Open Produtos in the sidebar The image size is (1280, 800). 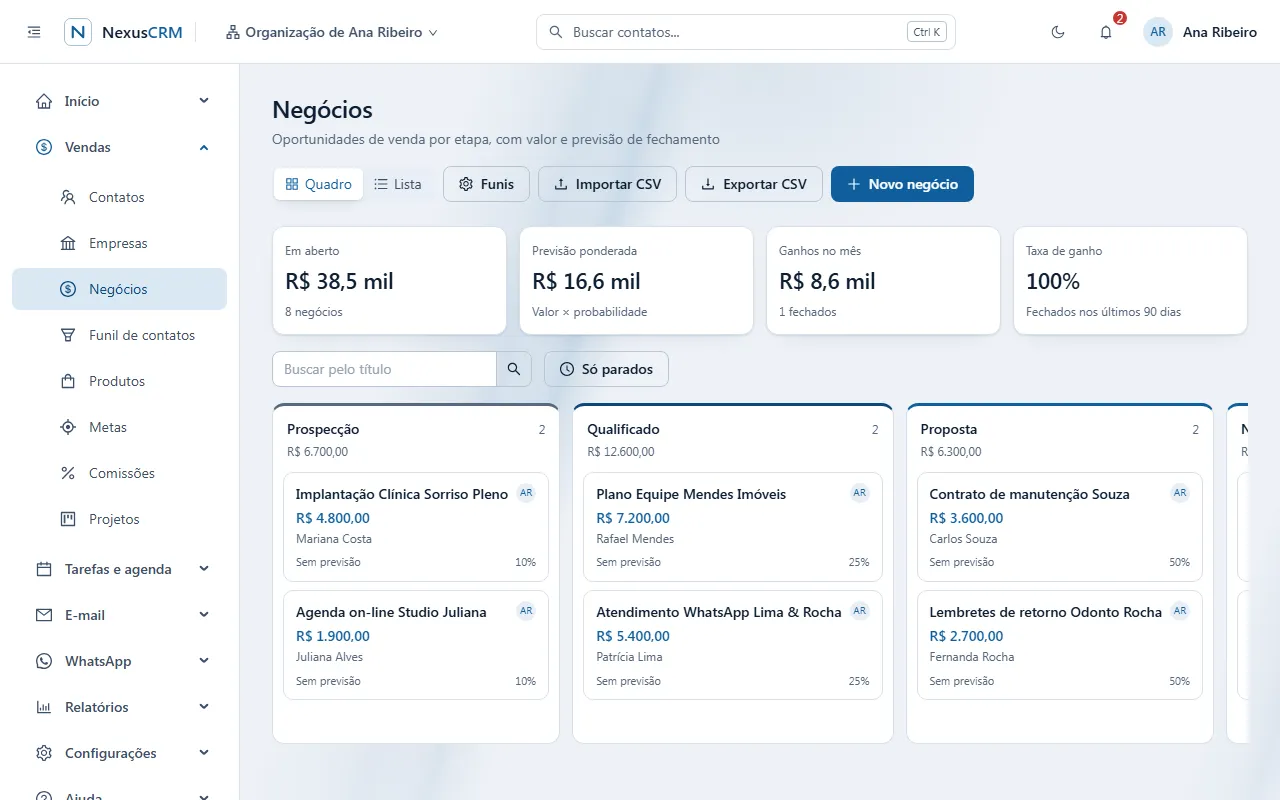click(x=119, y=381)
